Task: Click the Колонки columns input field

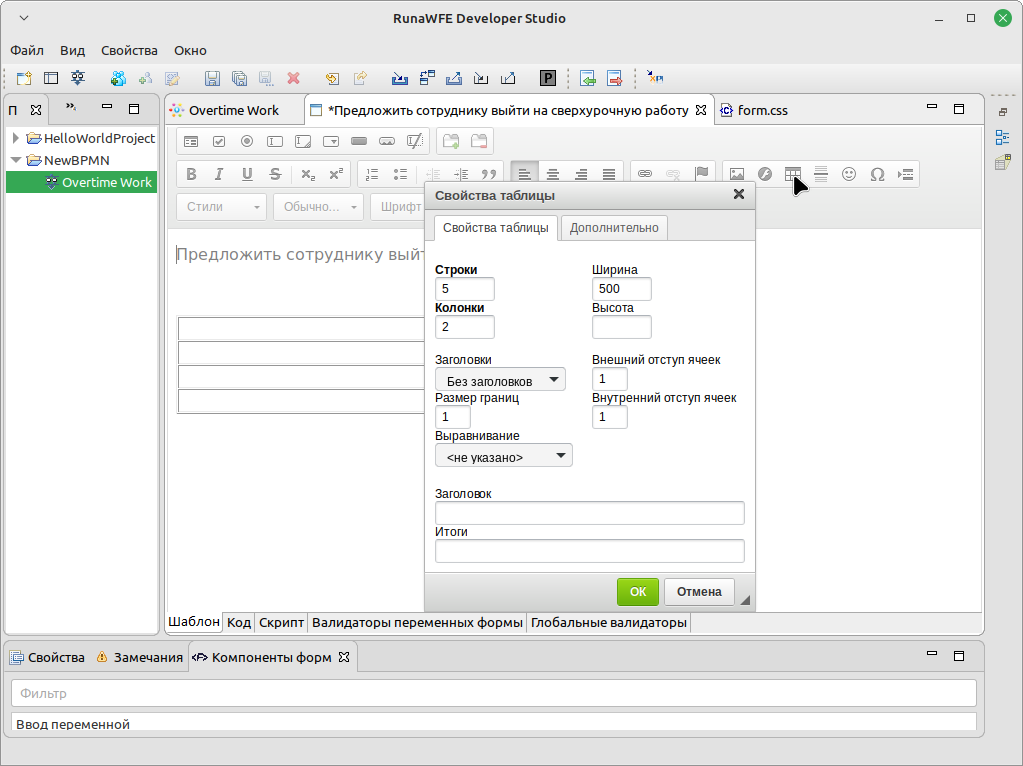Action: pos(465,327)
